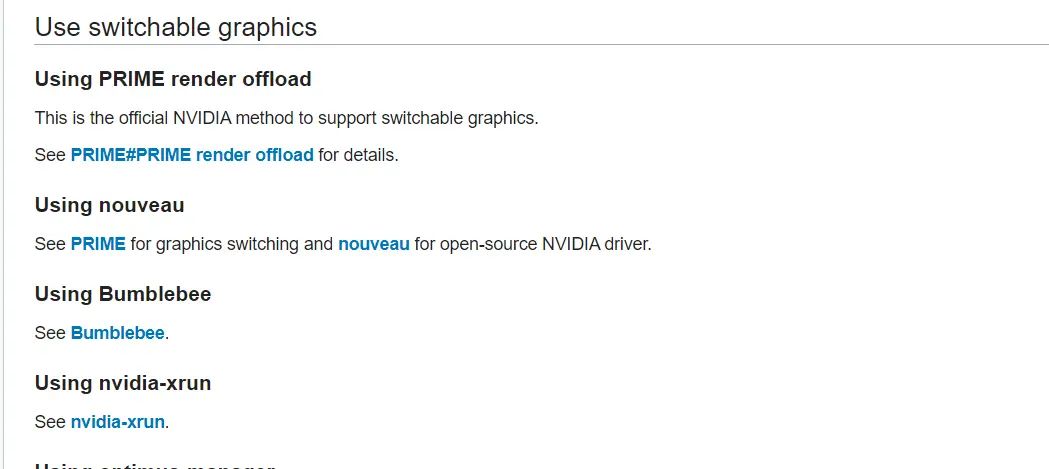Click "See" before the PRIME#PRIME render offload link
Viewport: 1049px width, 469px height.
click(50, 155)
